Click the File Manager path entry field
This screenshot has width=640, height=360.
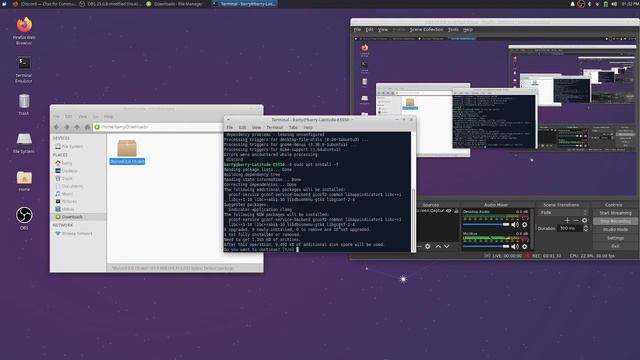(158, 127)
